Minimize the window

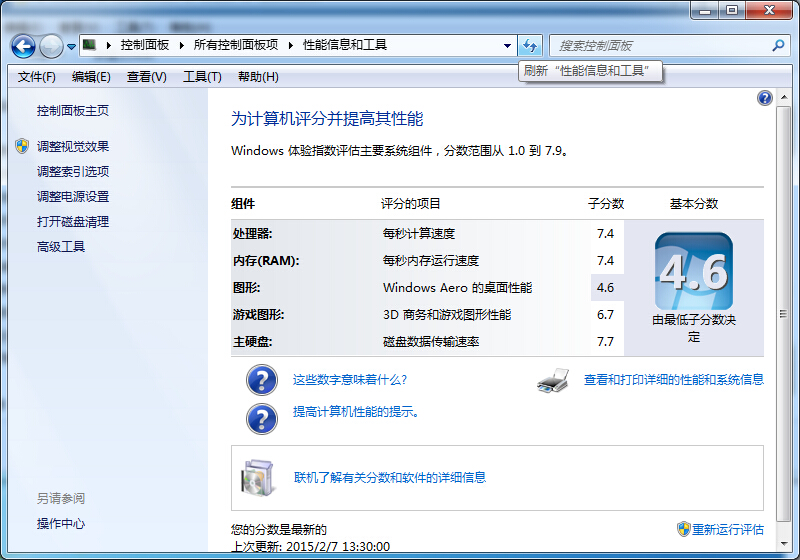(705, 10)
